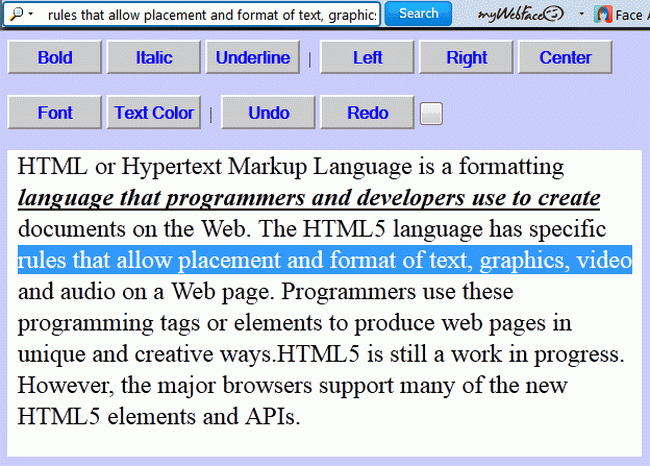Apply Italic formatting

(154, 57)
